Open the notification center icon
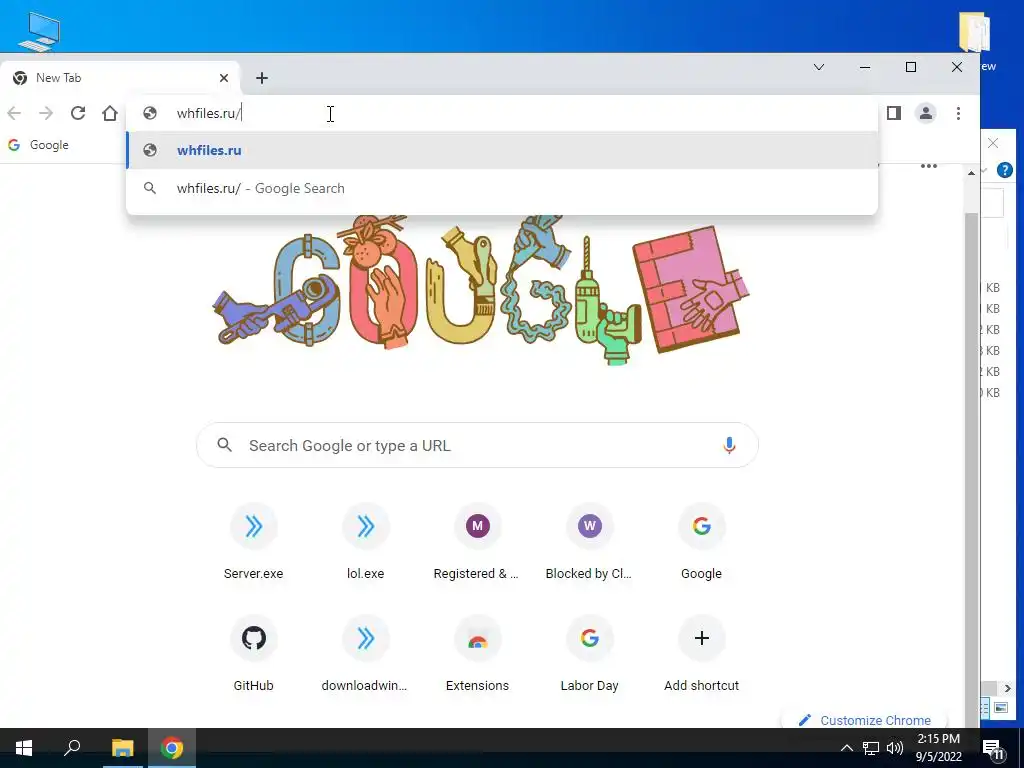This screenshot has width=1024, height=768. (x=993, y=748)
